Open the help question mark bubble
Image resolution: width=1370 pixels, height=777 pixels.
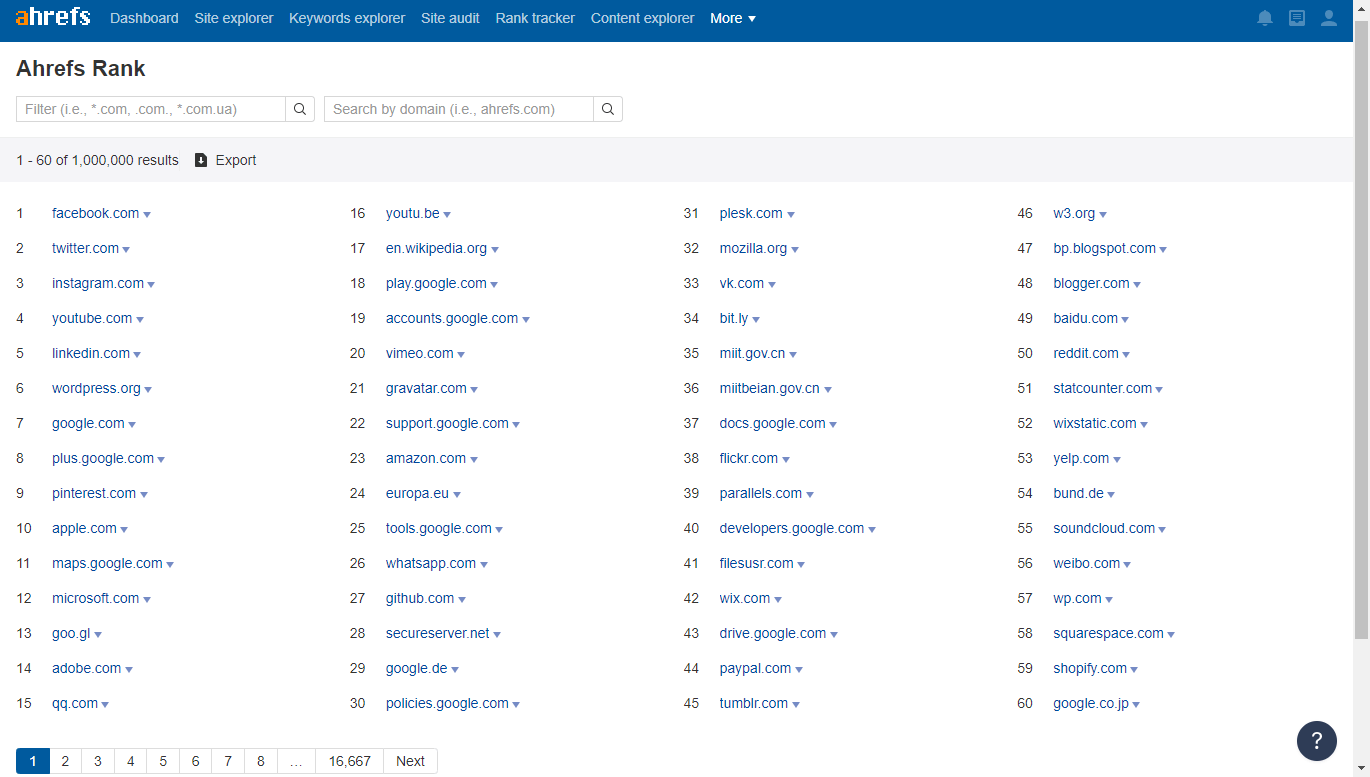(x=1317, y=741)
